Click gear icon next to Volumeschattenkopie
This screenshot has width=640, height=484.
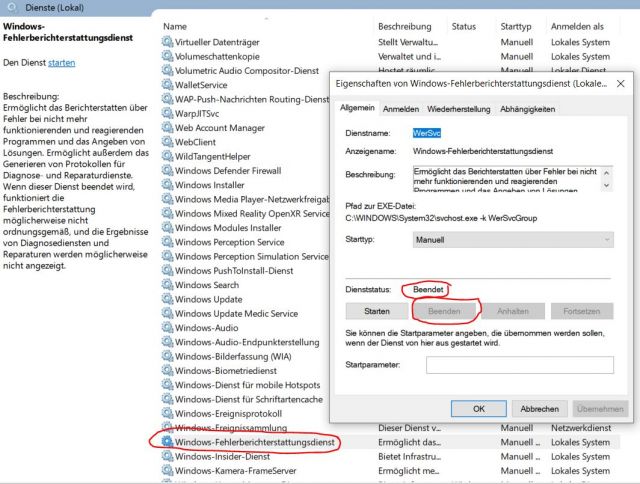tap(167, 56)
